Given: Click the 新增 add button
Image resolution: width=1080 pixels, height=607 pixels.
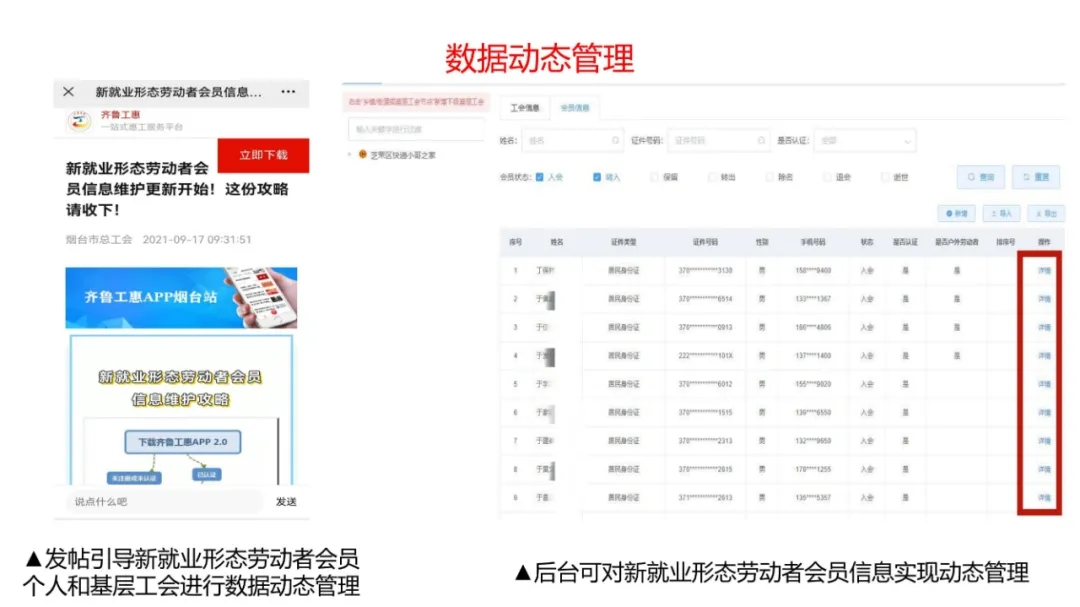Looking at the screenshot, I should pyautogui.click(x=956, y=213).
